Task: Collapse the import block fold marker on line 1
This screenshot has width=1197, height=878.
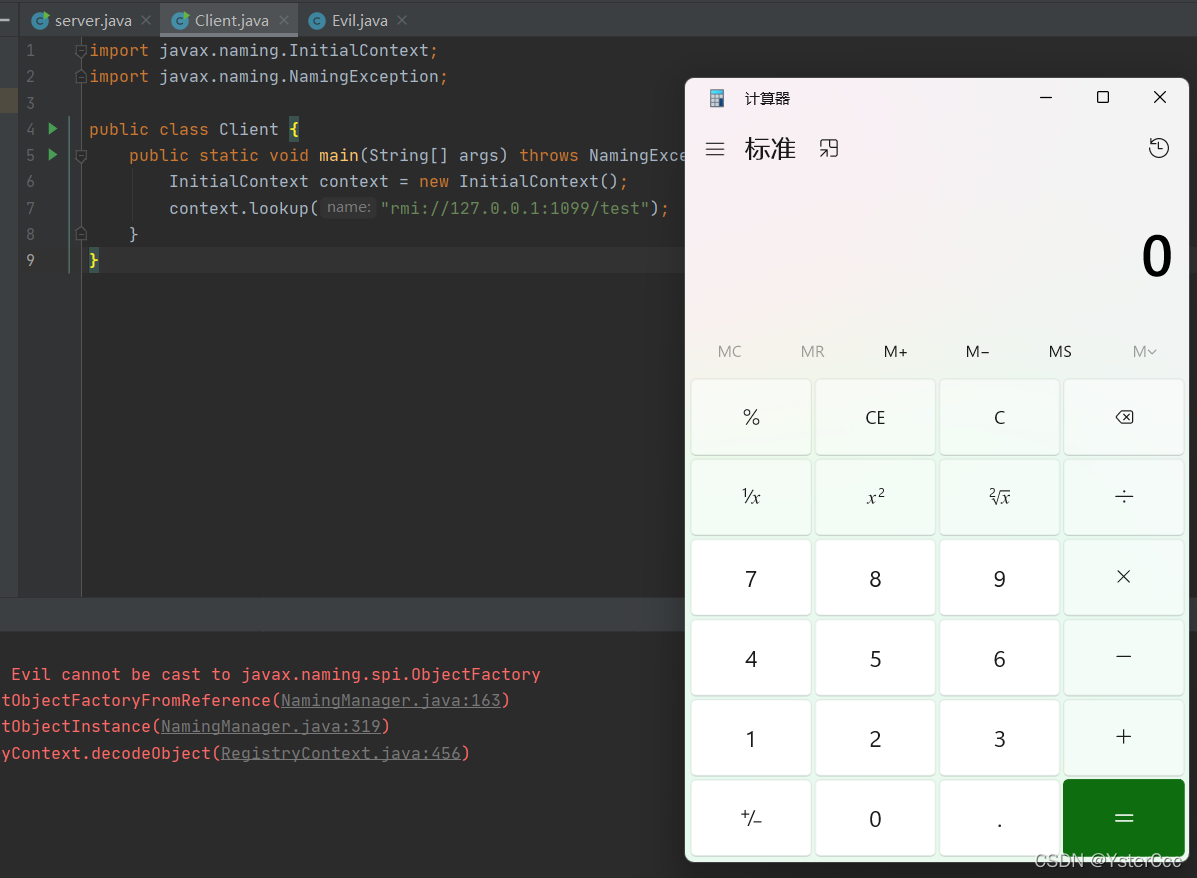Action: (81, 50)
